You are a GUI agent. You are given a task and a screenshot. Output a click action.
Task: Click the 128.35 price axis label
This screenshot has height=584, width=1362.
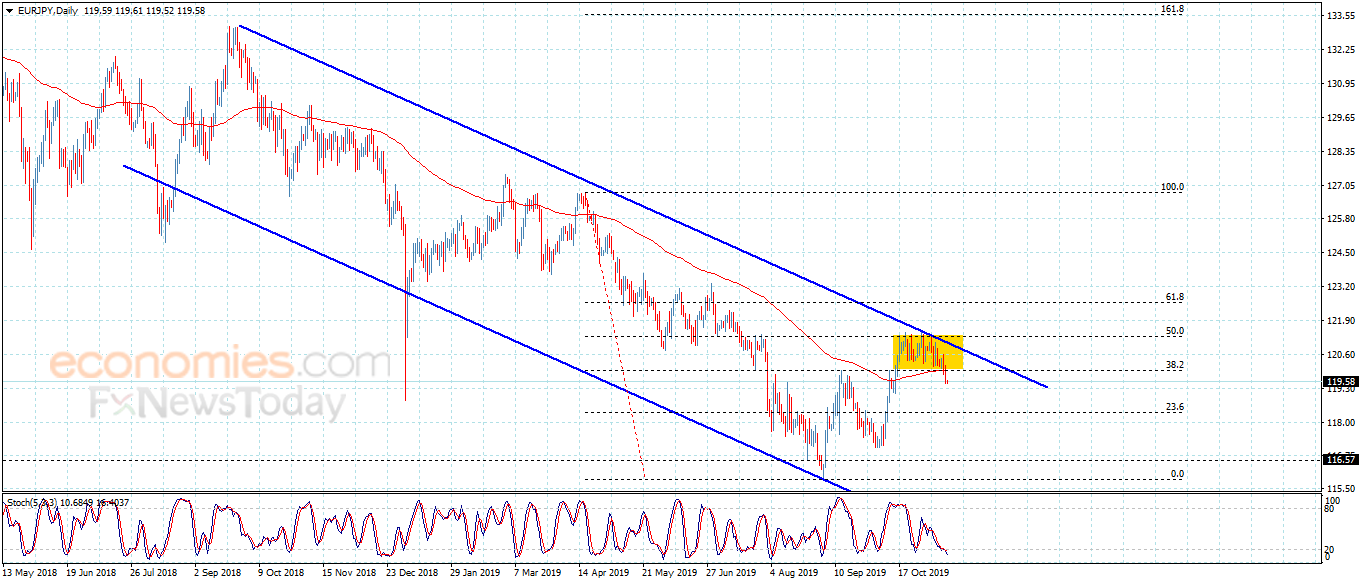coord(1340,152)
